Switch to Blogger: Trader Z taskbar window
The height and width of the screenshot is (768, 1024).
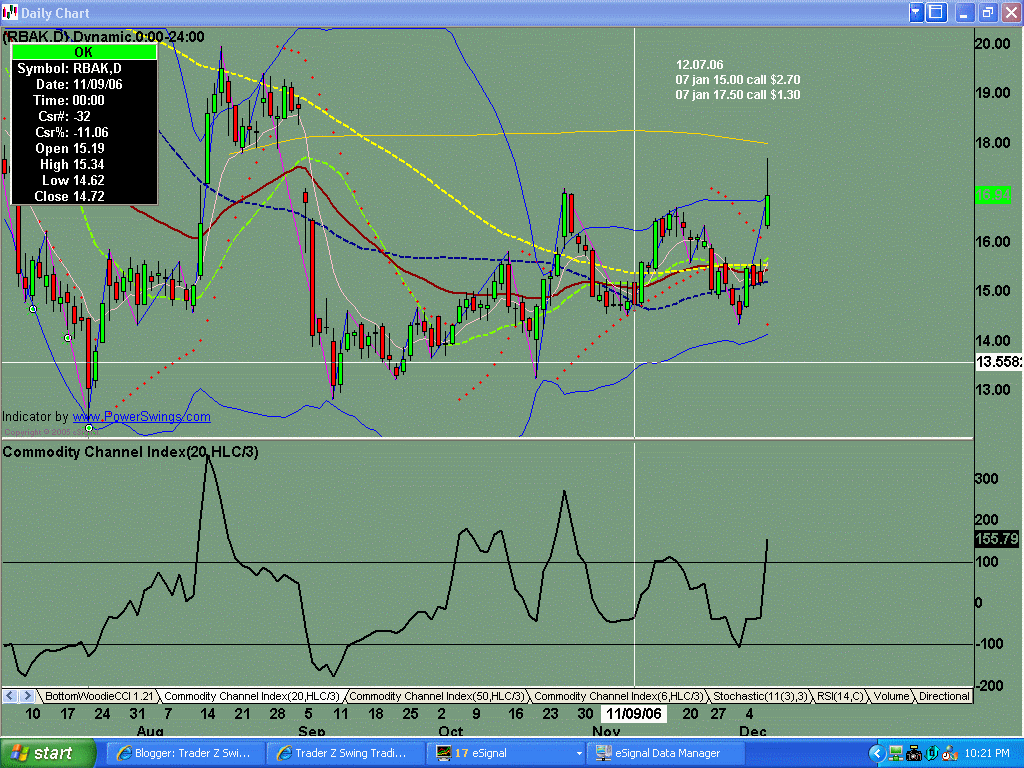tap(185, 753)
